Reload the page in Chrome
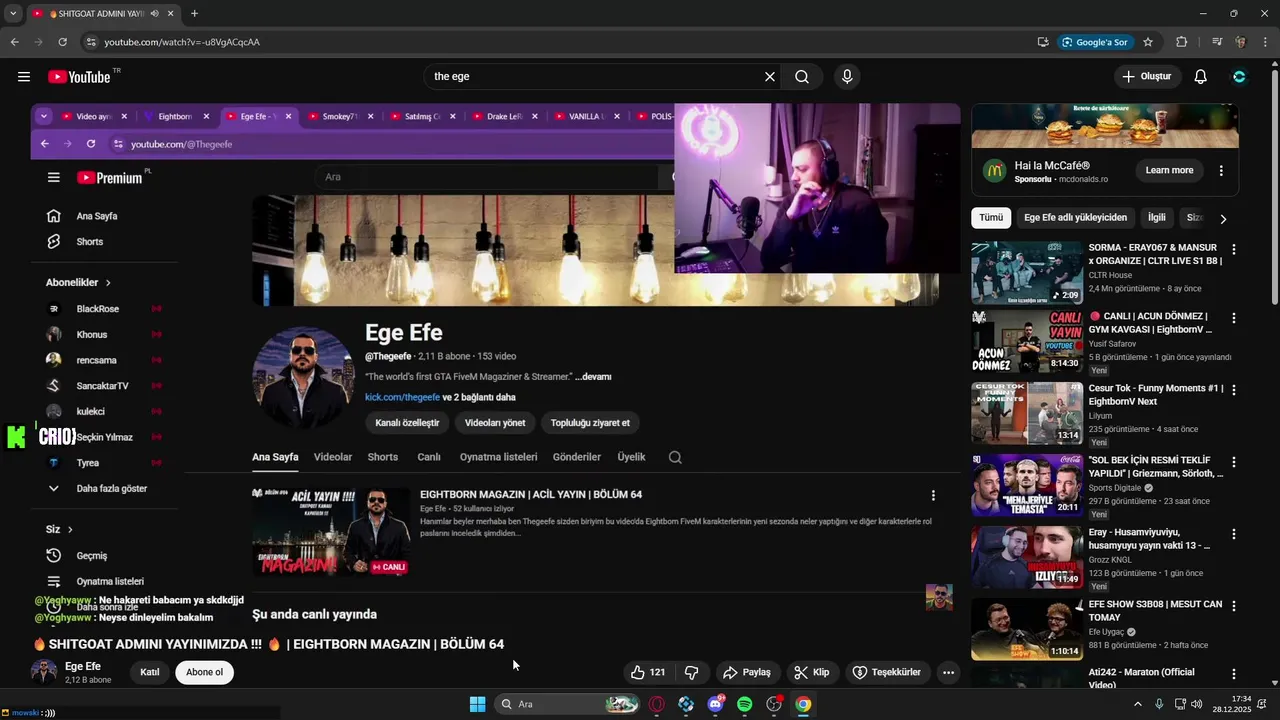1280x720 pixels. click(x=62, y=42)
